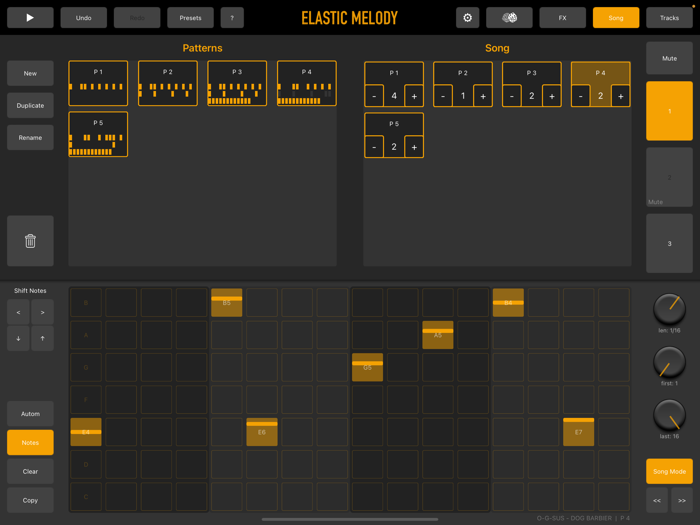The width and height of the screenshot is (700, 525).
Task: Toggle the E7 note cell
Action: click(x=579, y=432)
